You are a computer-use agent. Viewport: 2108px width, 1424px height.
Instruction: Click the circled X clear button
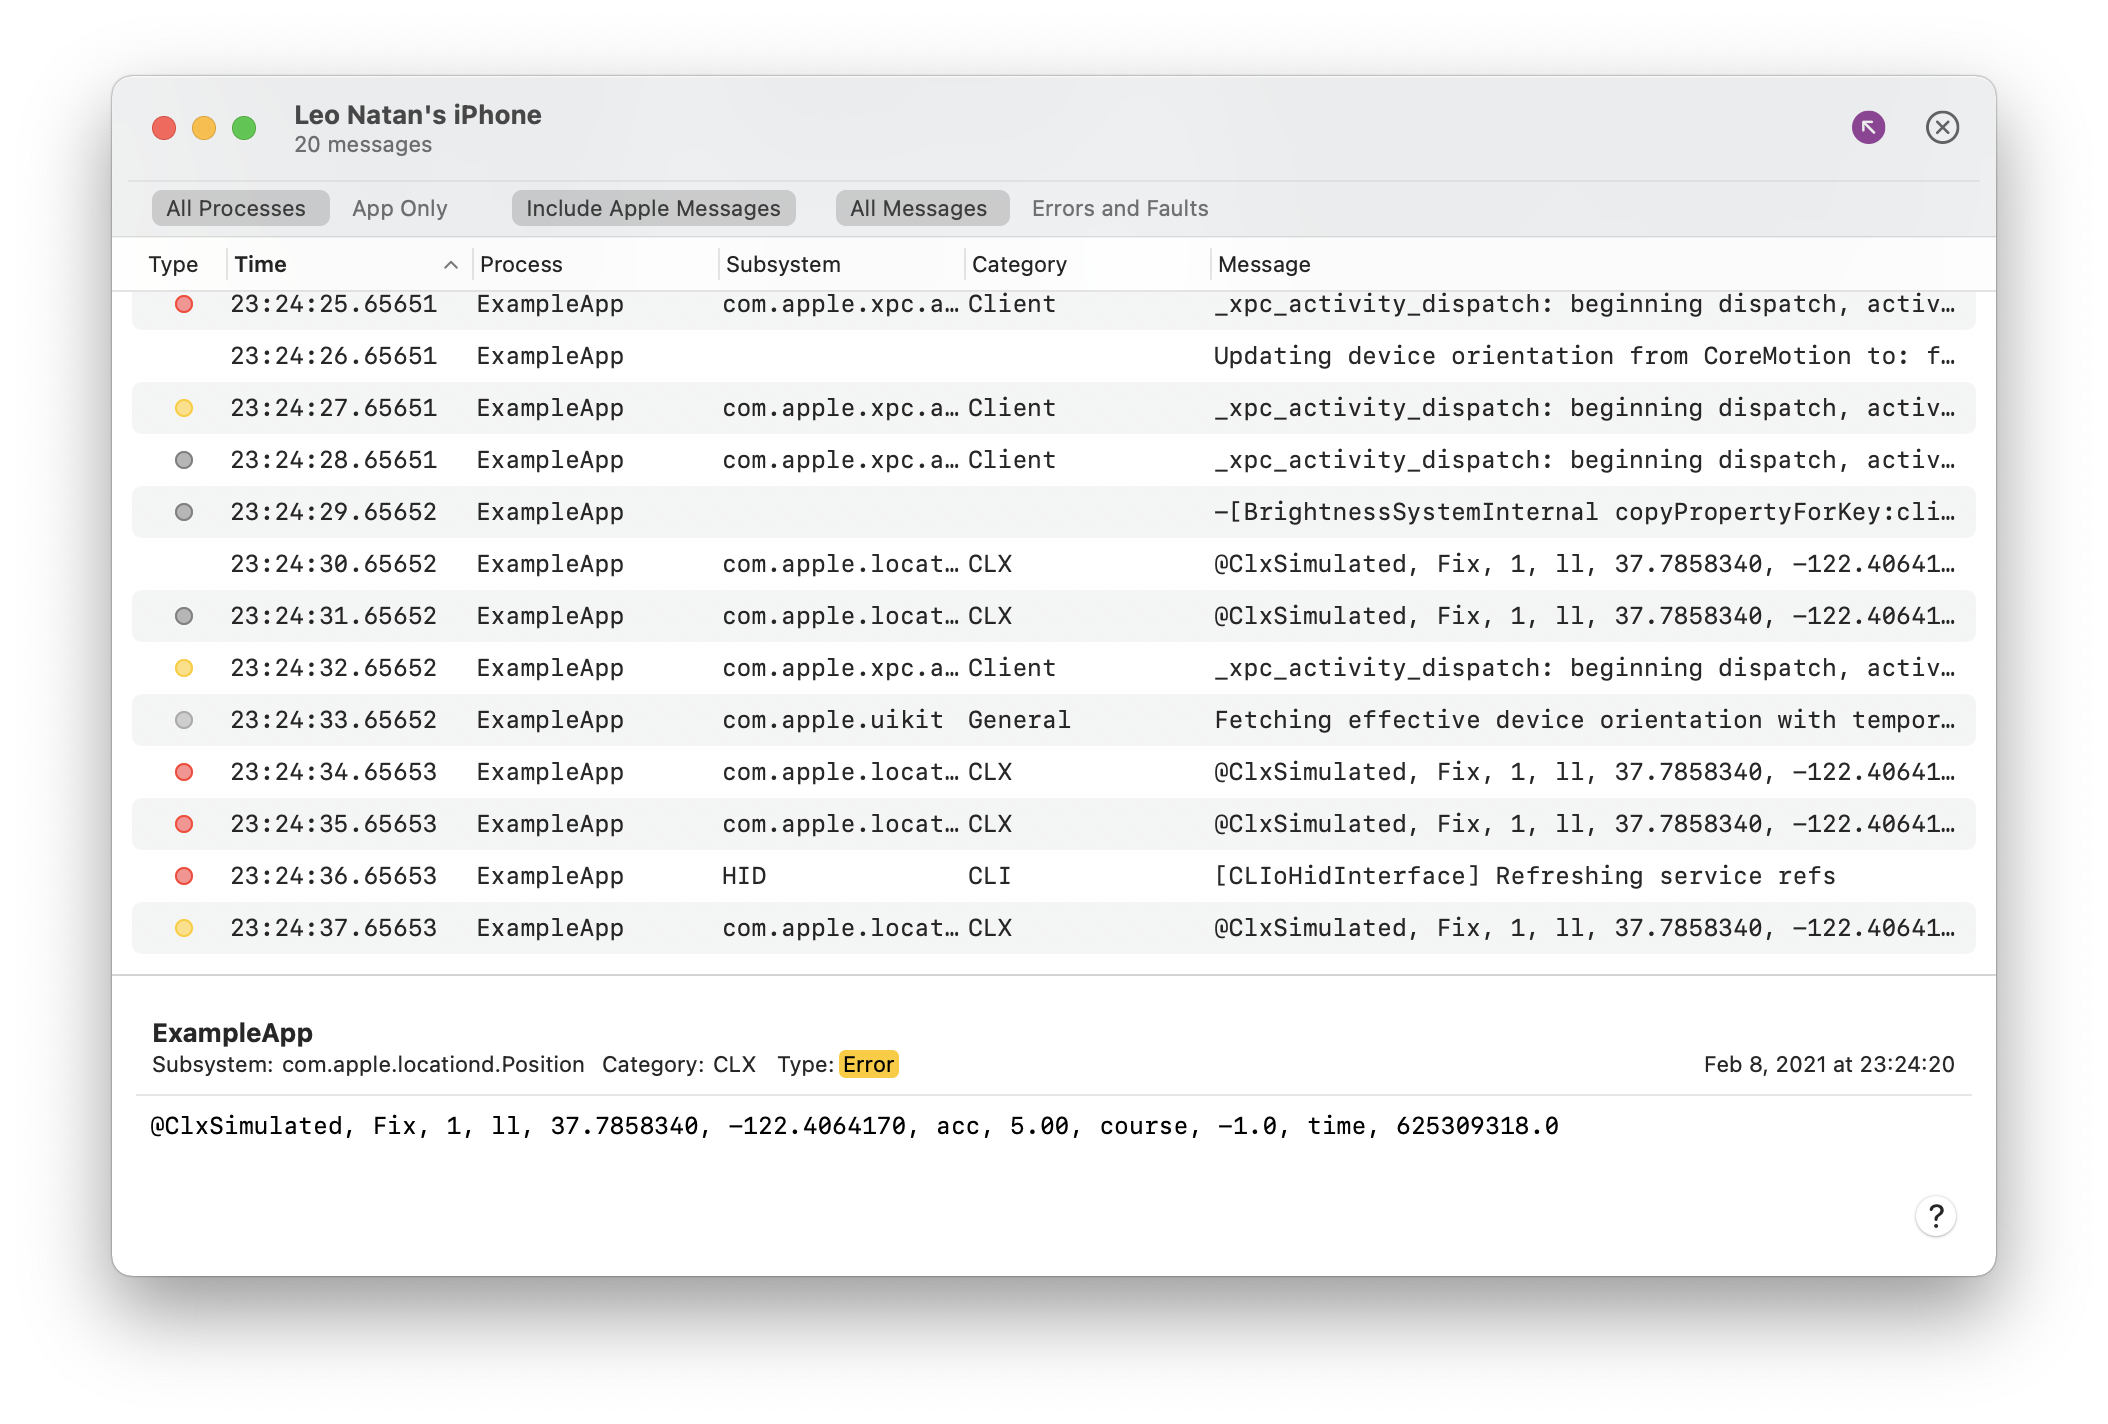coord(1942,127)
